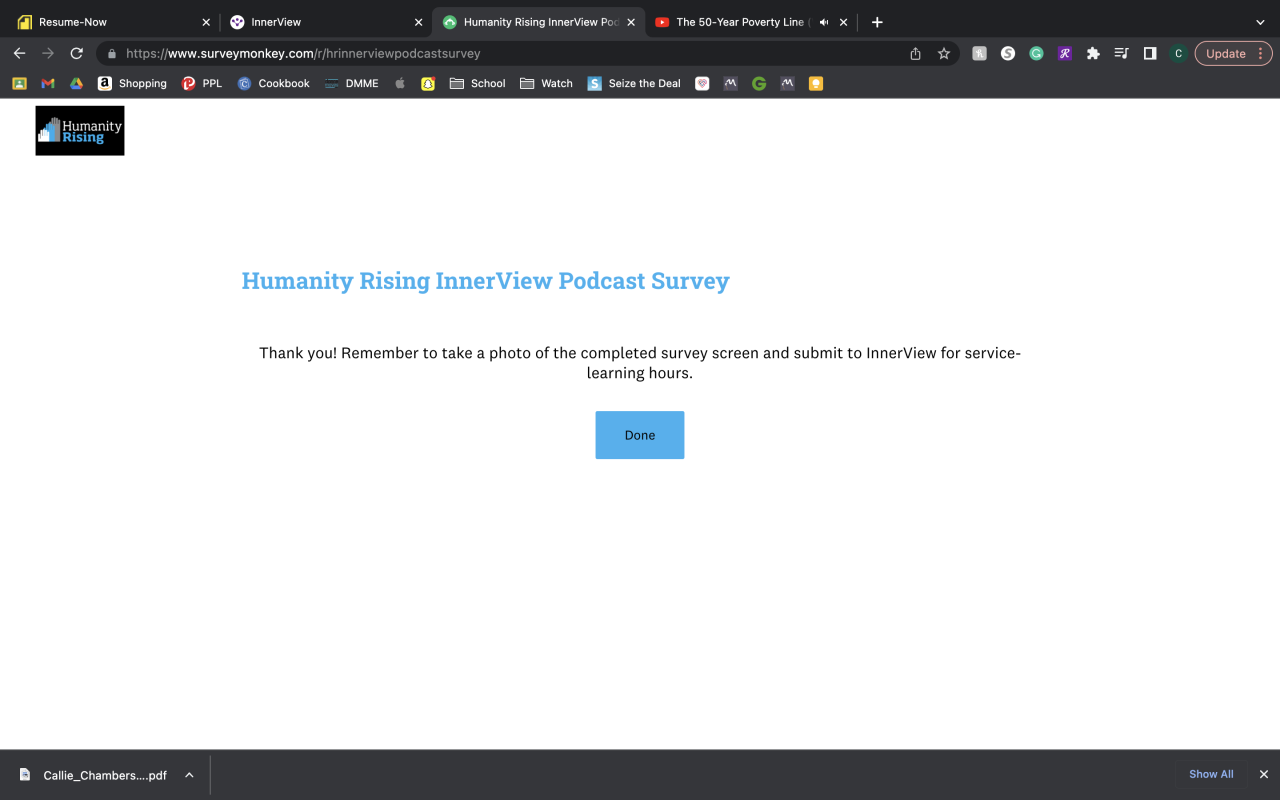The height and width of the screenshot is (800, 1280).
Task: Expand the tab search chevron
Action: point(1260,22)
